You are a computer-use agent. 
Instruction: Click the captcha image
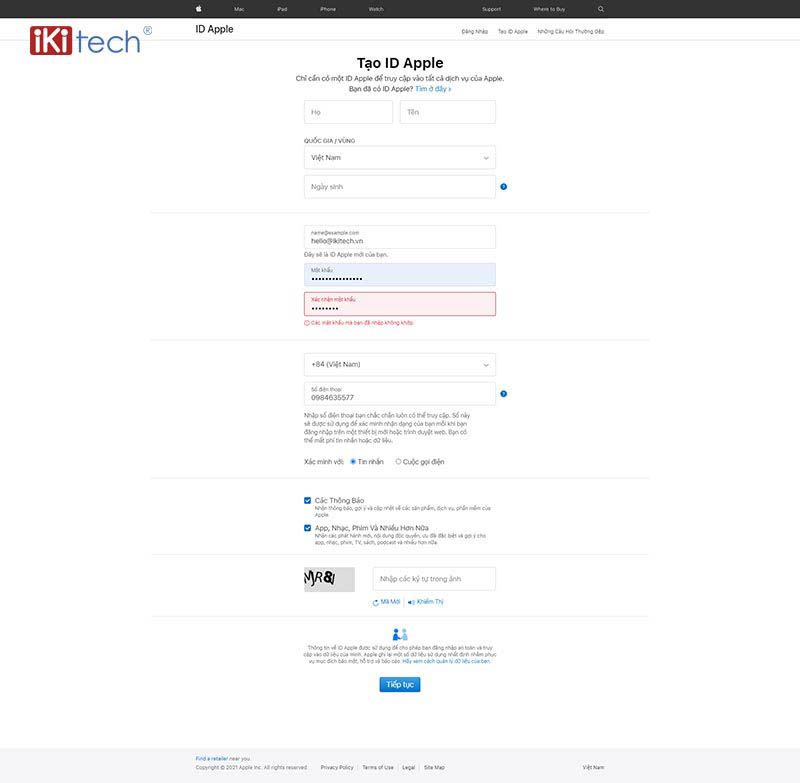click(x=329, y=579)
